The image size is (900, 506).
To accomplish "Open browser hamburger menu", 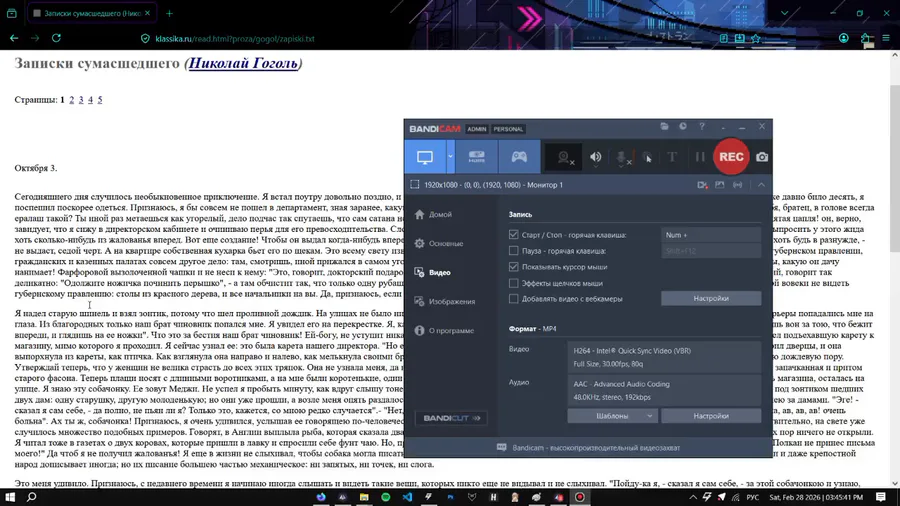I will click(x=886, y=38).
